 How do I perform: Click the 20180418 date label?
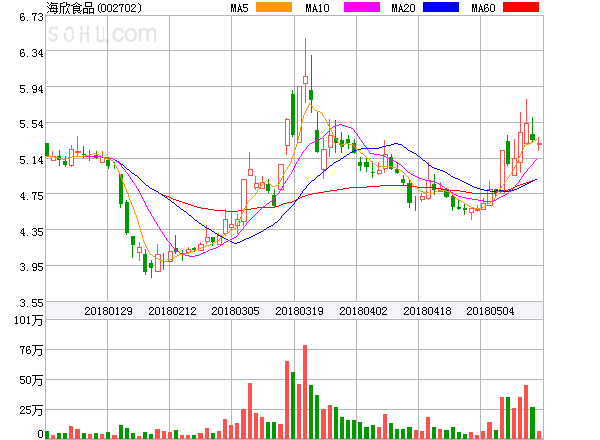427,311
